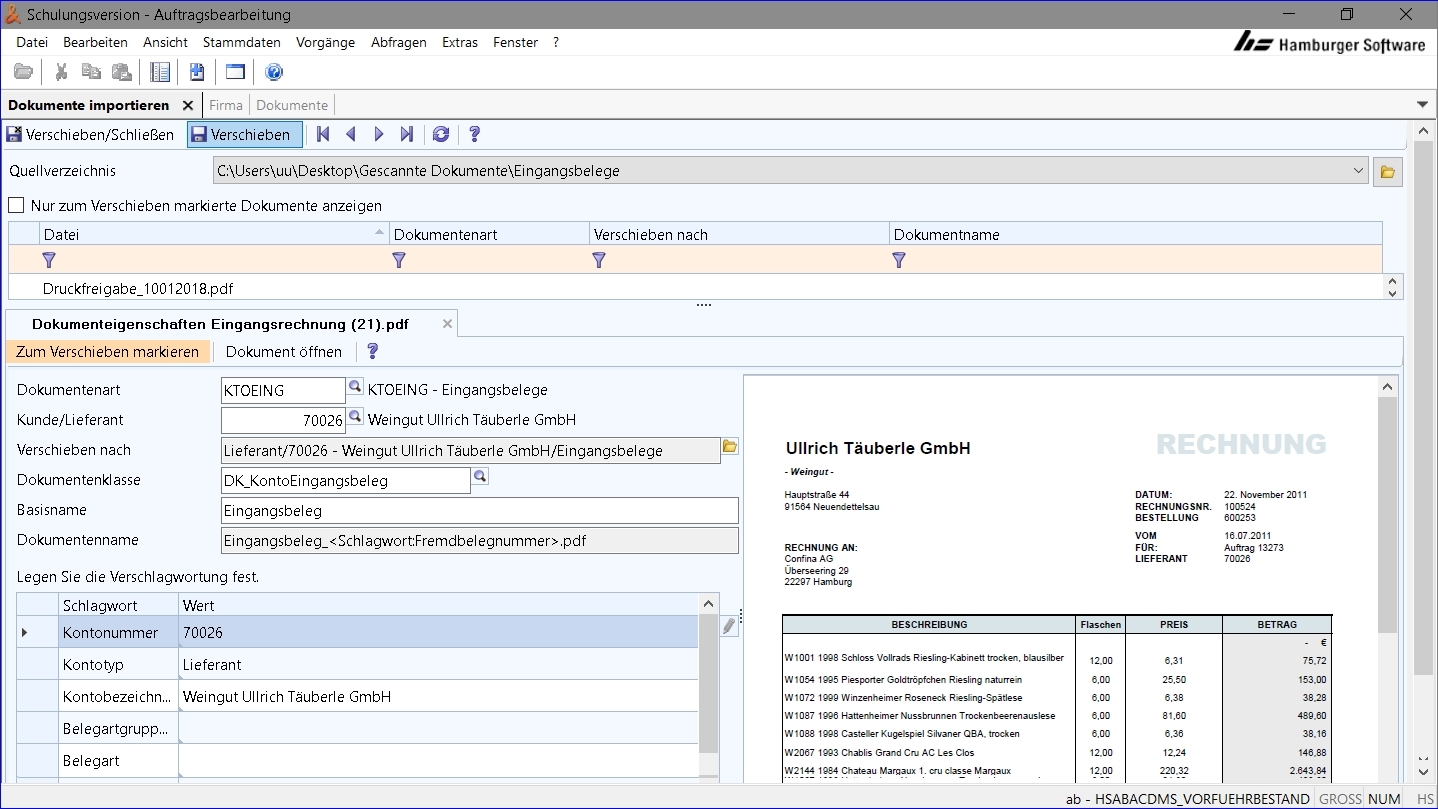Open the Abfragen menu
The height and width of the screenshot is (809, 1438).
tap(398, 43)
